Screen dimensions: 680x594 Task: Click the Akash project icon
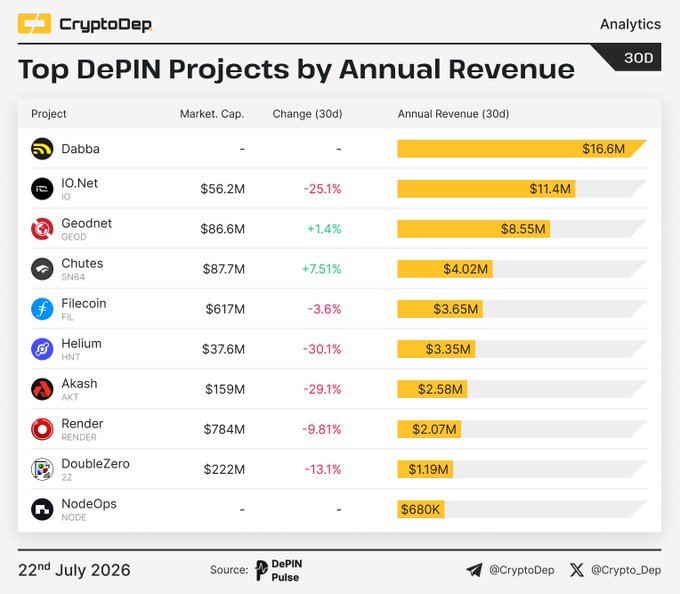pos(42,389)
